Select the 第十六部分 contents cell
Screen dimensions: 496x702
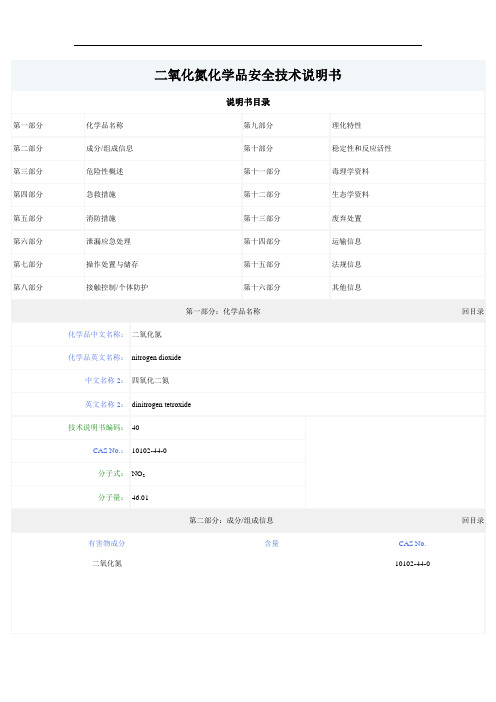[262, 287]
